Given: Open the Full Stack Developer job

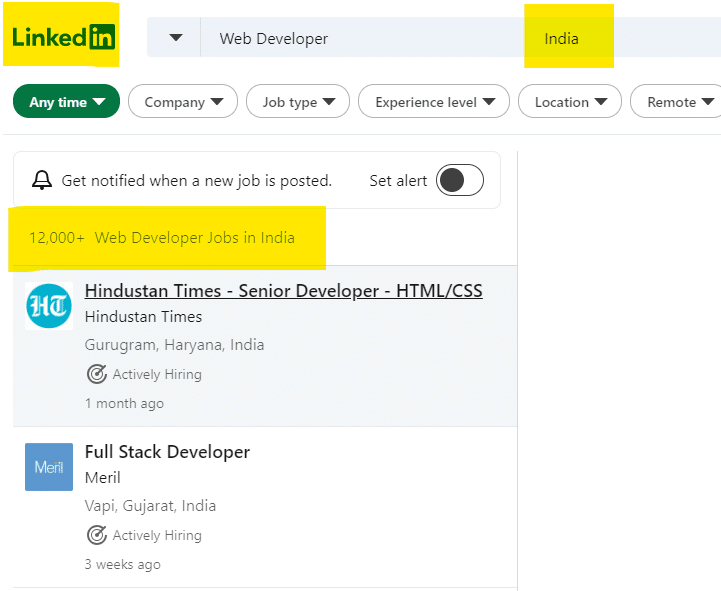Looking at the screenshot, I should [167, 452].
